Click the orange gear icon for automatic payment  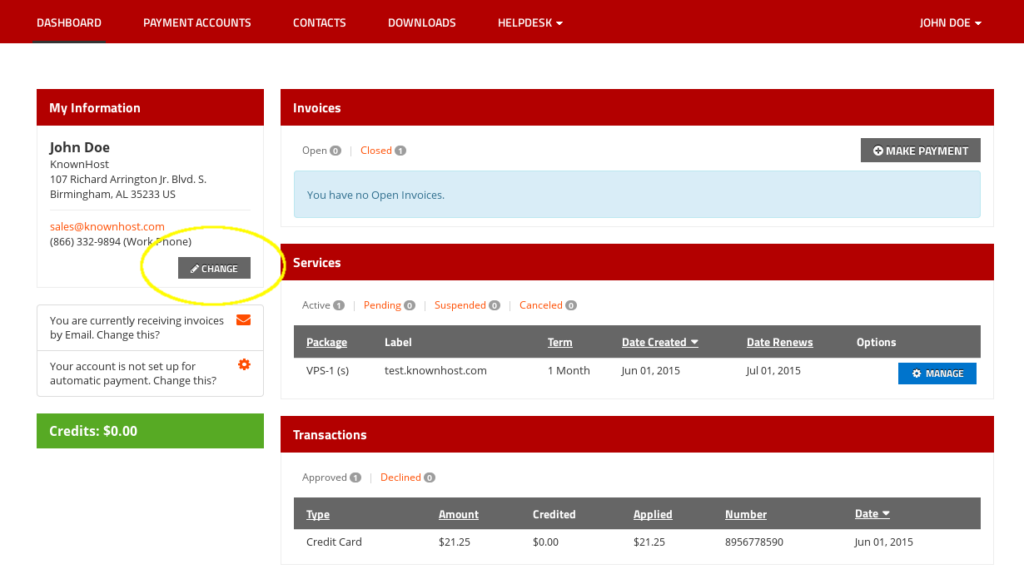coord(244,364)
